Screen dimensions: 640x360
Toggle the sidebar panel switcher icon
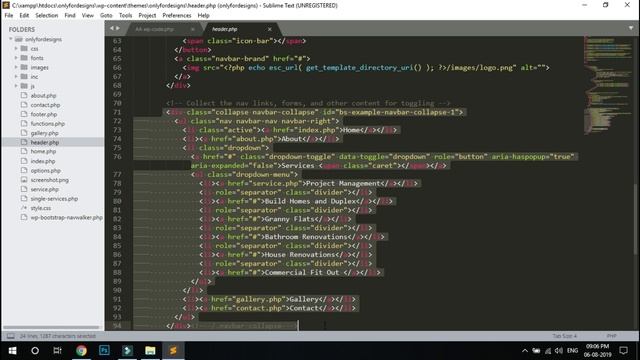pyautogui.click(x=11, y=336)
